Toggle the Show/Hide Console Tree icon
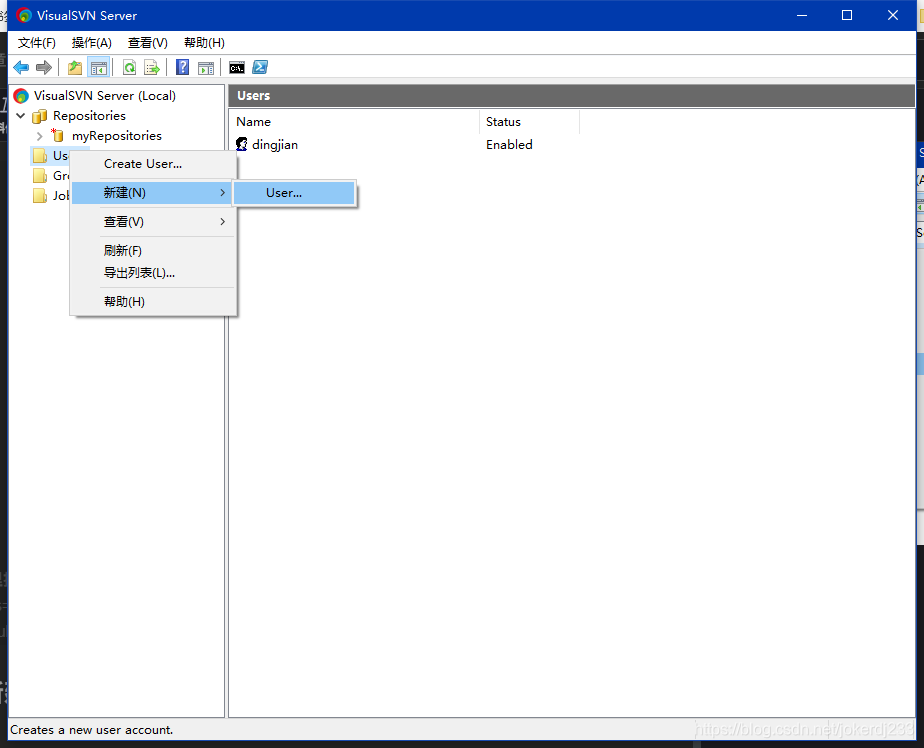This screenshot has height=748, width=924. click(98, 68)
